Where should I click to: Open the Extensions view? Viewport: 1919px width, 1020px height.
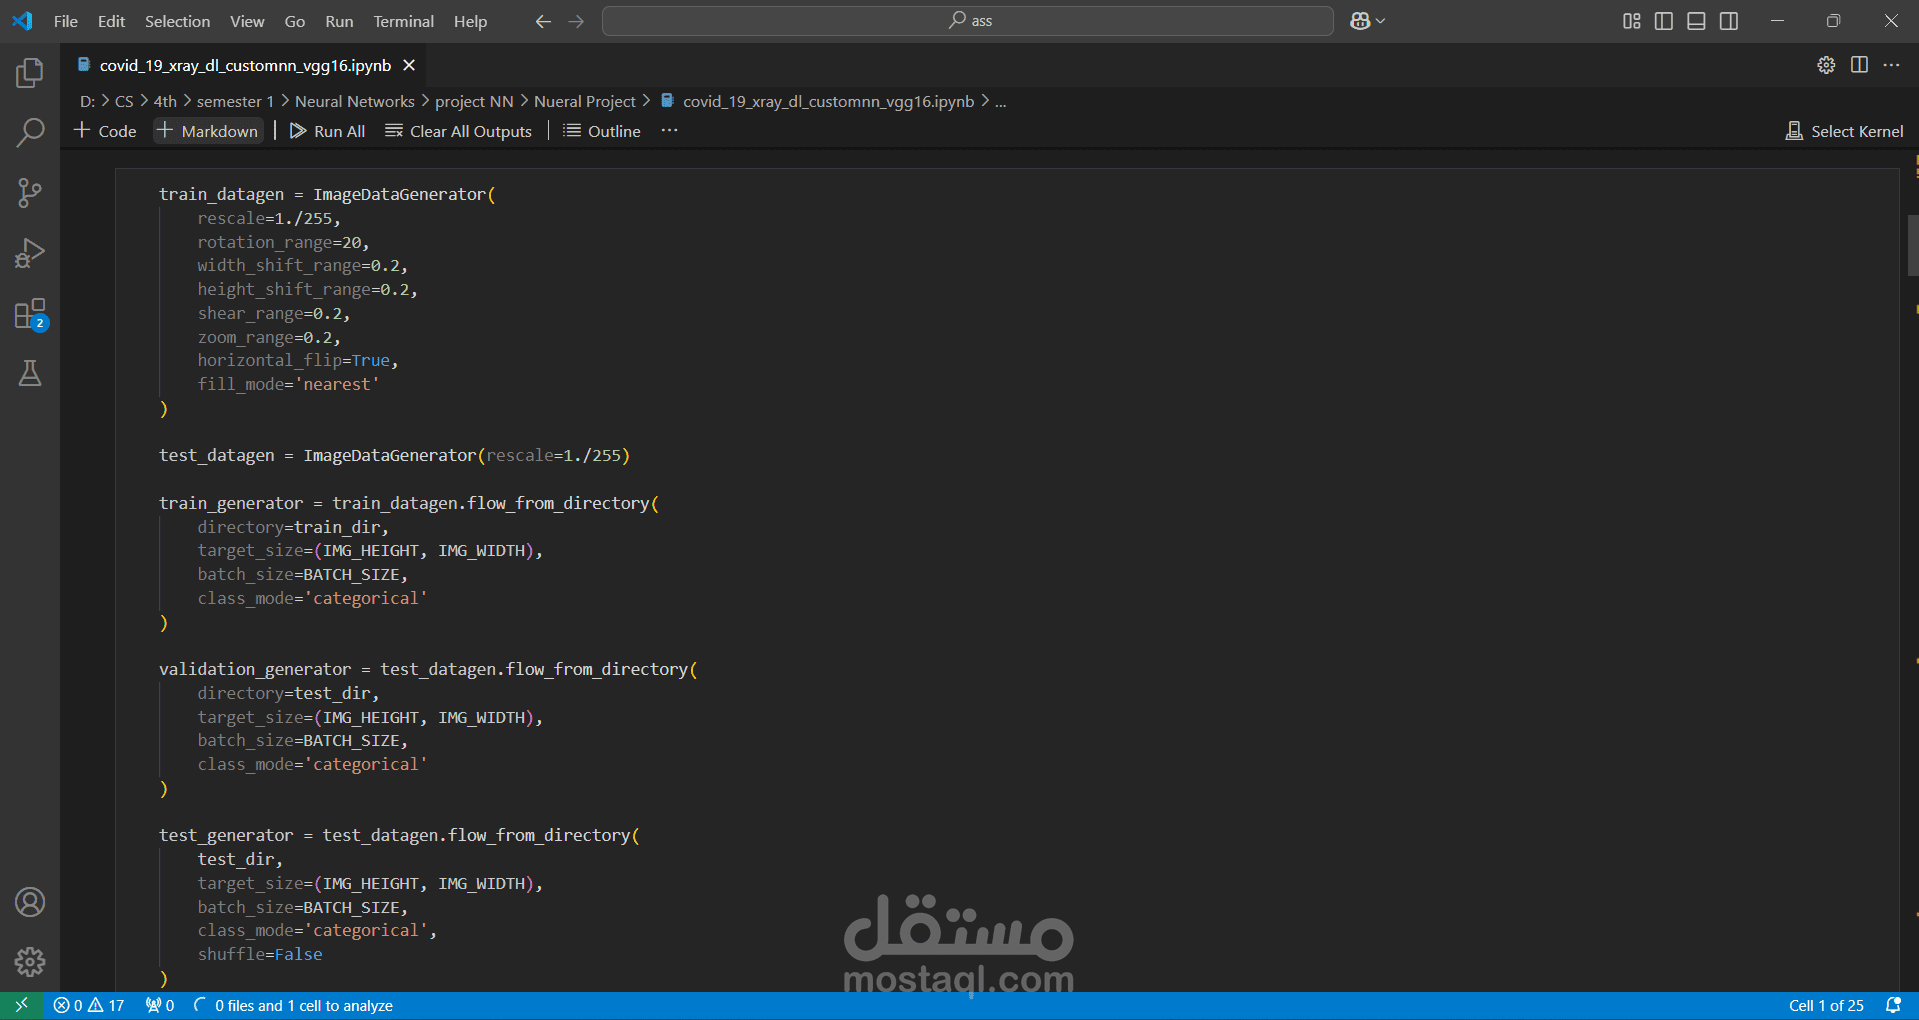[x=30, y=314]
